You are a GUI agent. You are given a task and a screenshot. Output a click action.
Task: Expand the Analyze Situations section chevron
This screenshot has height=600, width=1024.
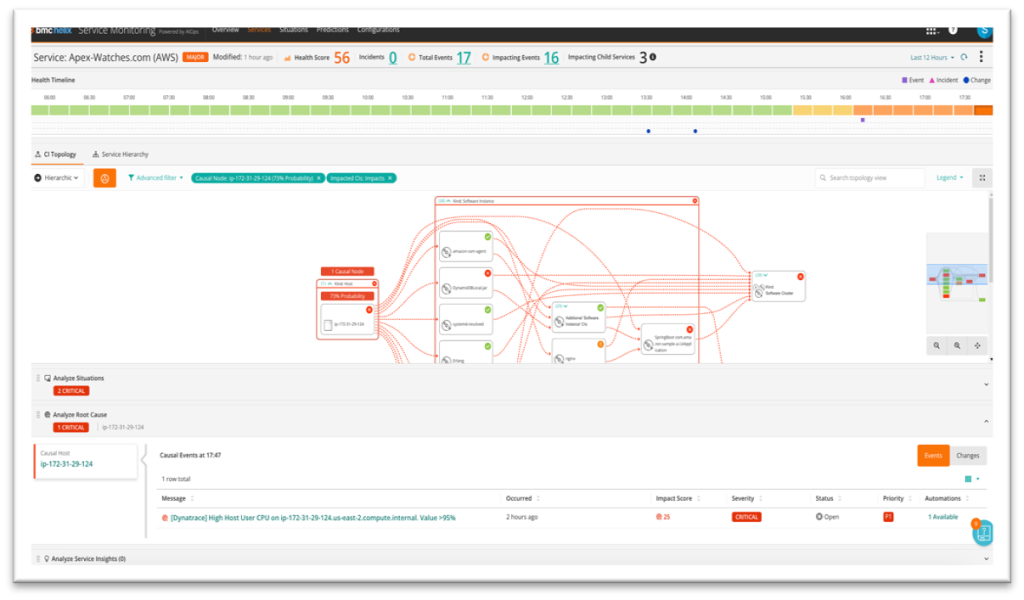click(x=986, y=385)
